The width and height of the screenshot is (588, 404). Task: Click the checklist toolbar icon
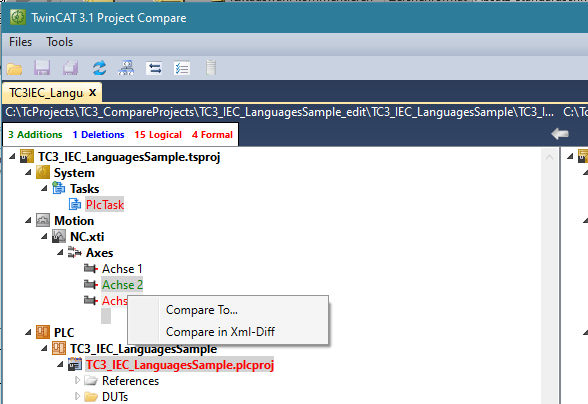[x=182, y=68]
